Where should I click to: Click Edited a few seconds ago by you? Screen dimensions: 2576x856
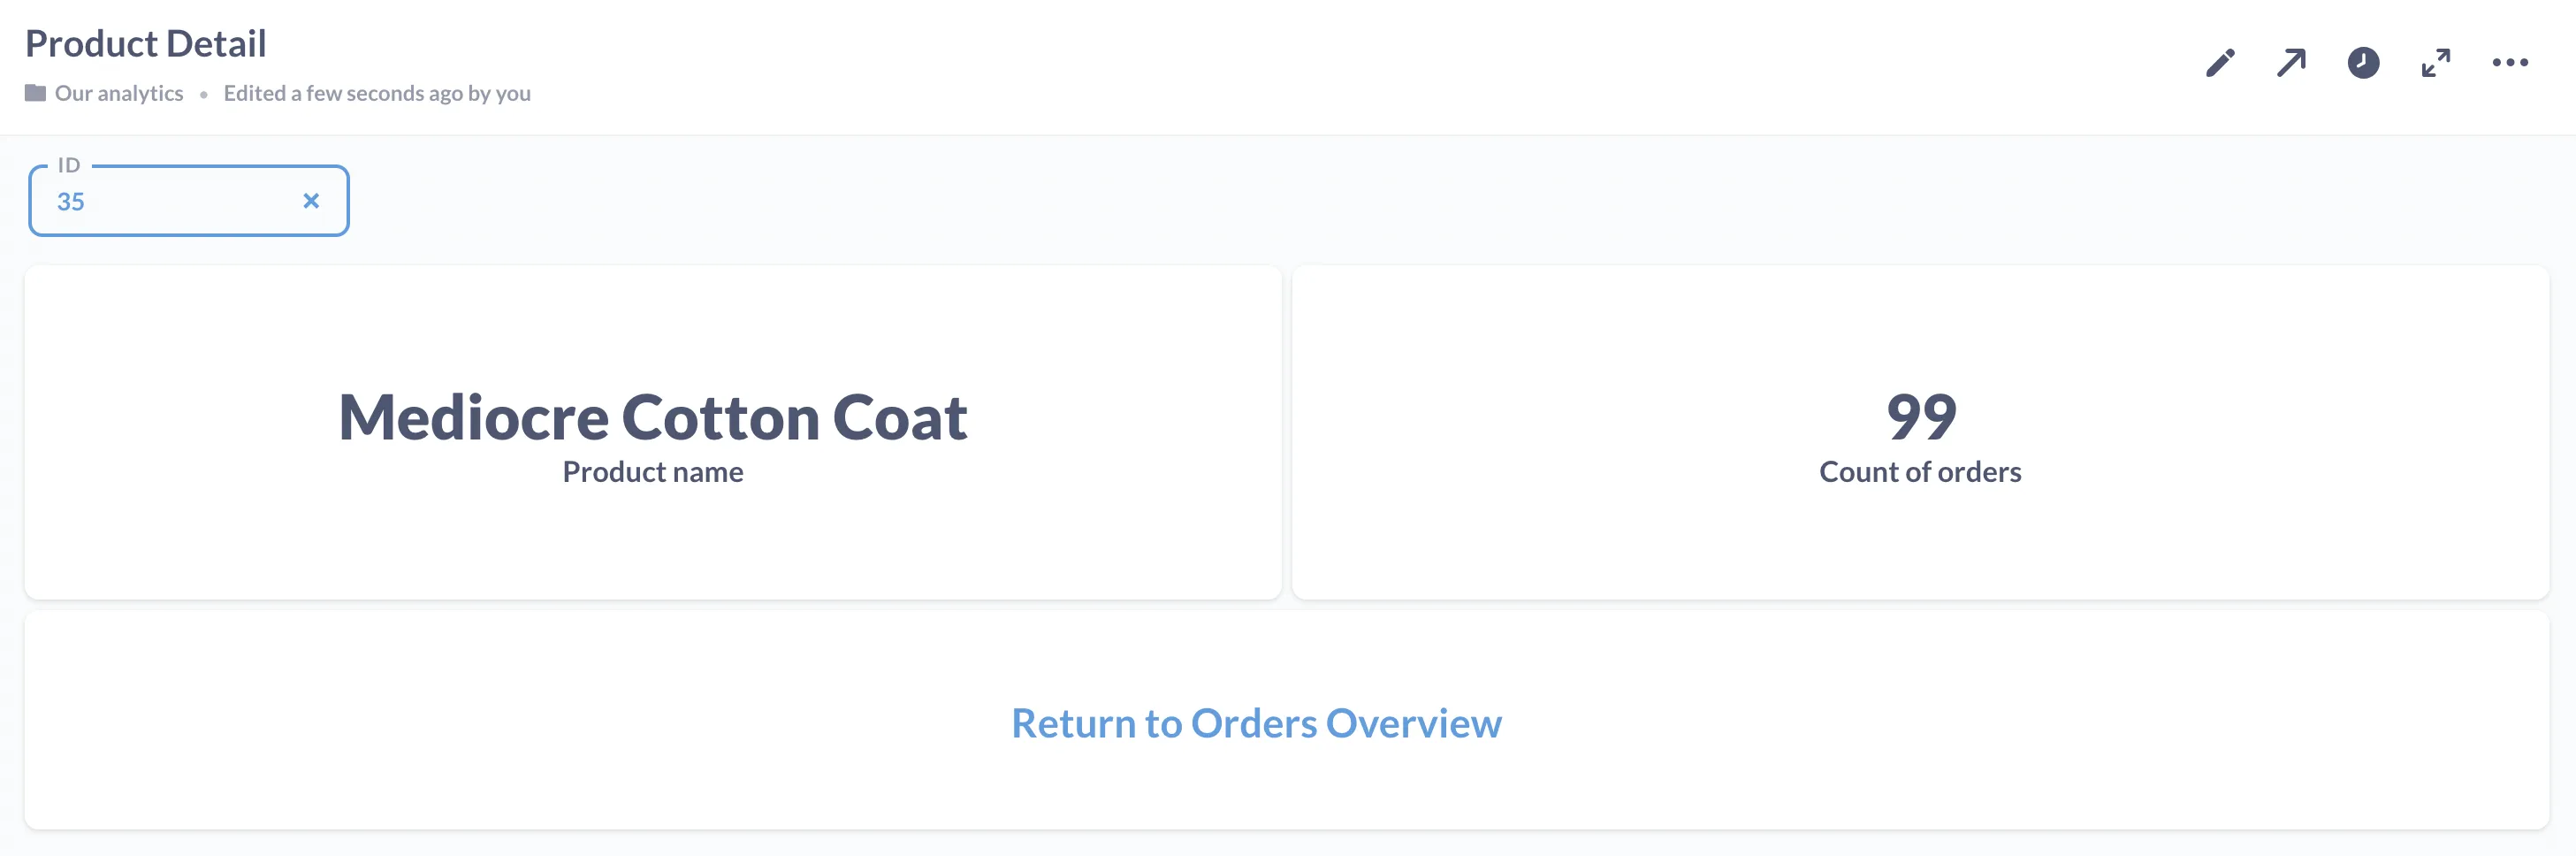tap(376, 92)
